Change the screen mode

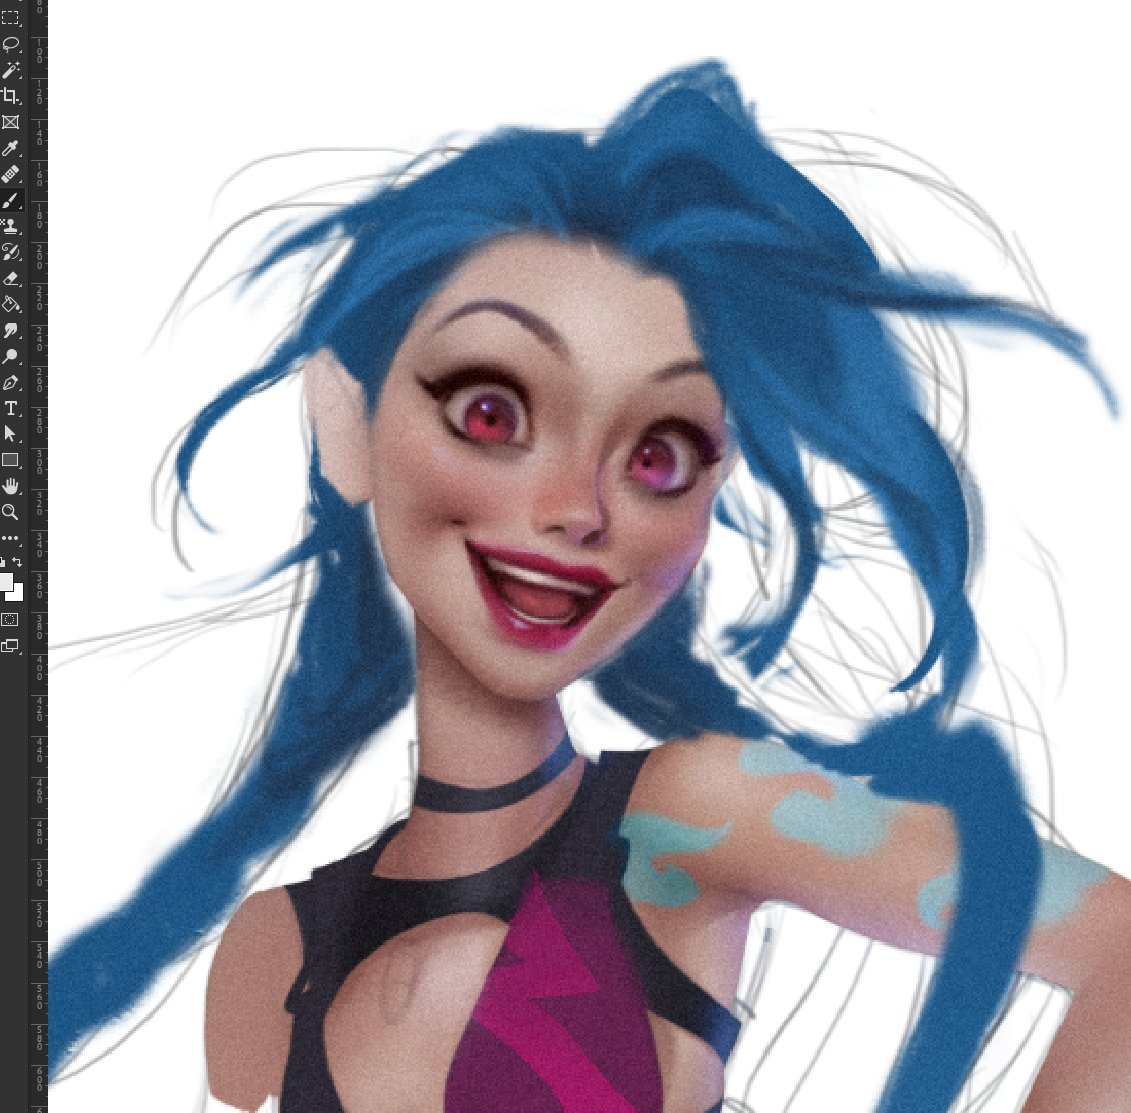[x=10, y=646]
